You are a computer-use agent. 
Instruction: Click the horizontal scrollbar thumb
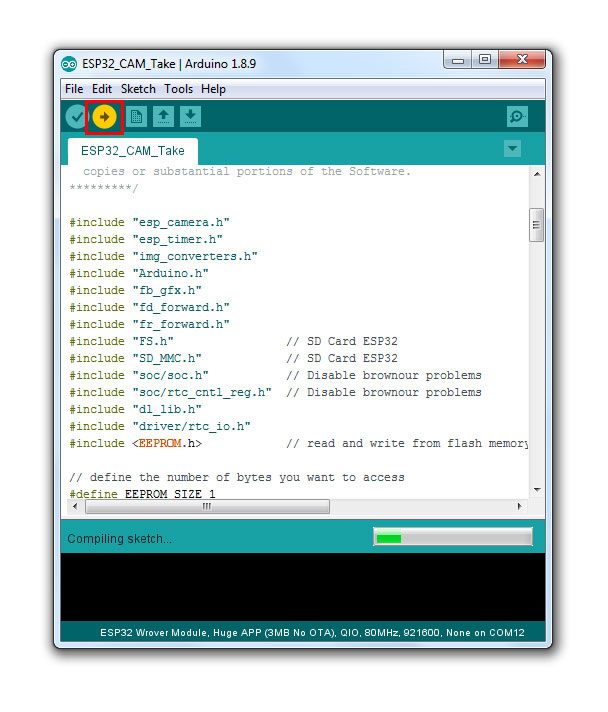(208, 506)
